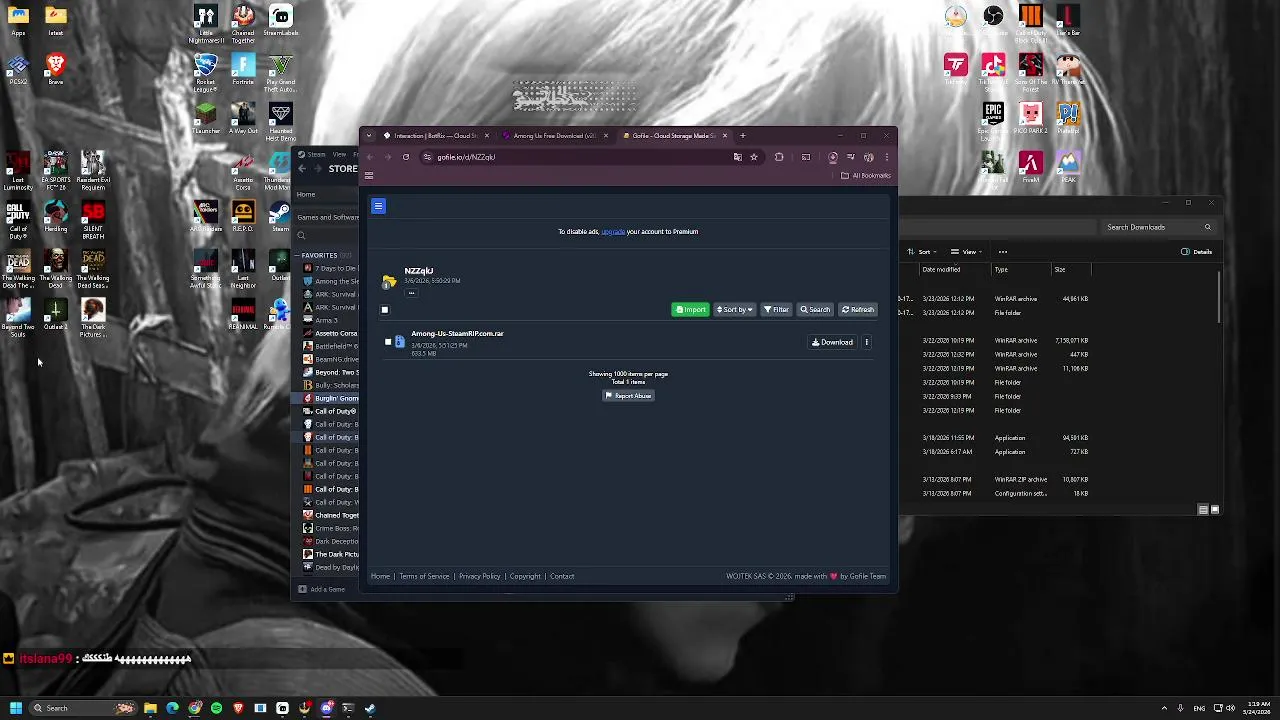The image size is (1280, 720).
Task: Open more options for Among-Us-SteamRIP.com.rar
Action: [x=866, y=343]
